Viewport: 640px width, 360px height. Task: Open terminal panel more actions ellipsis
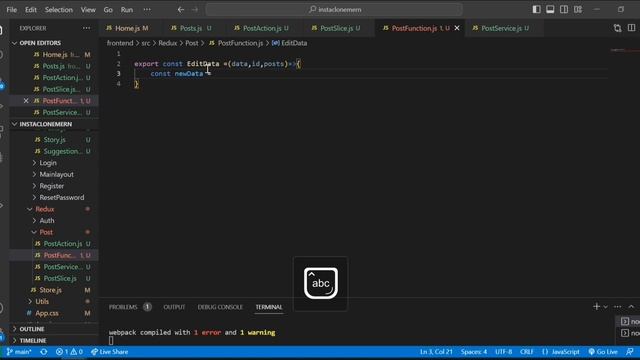(x=617, y=307)
